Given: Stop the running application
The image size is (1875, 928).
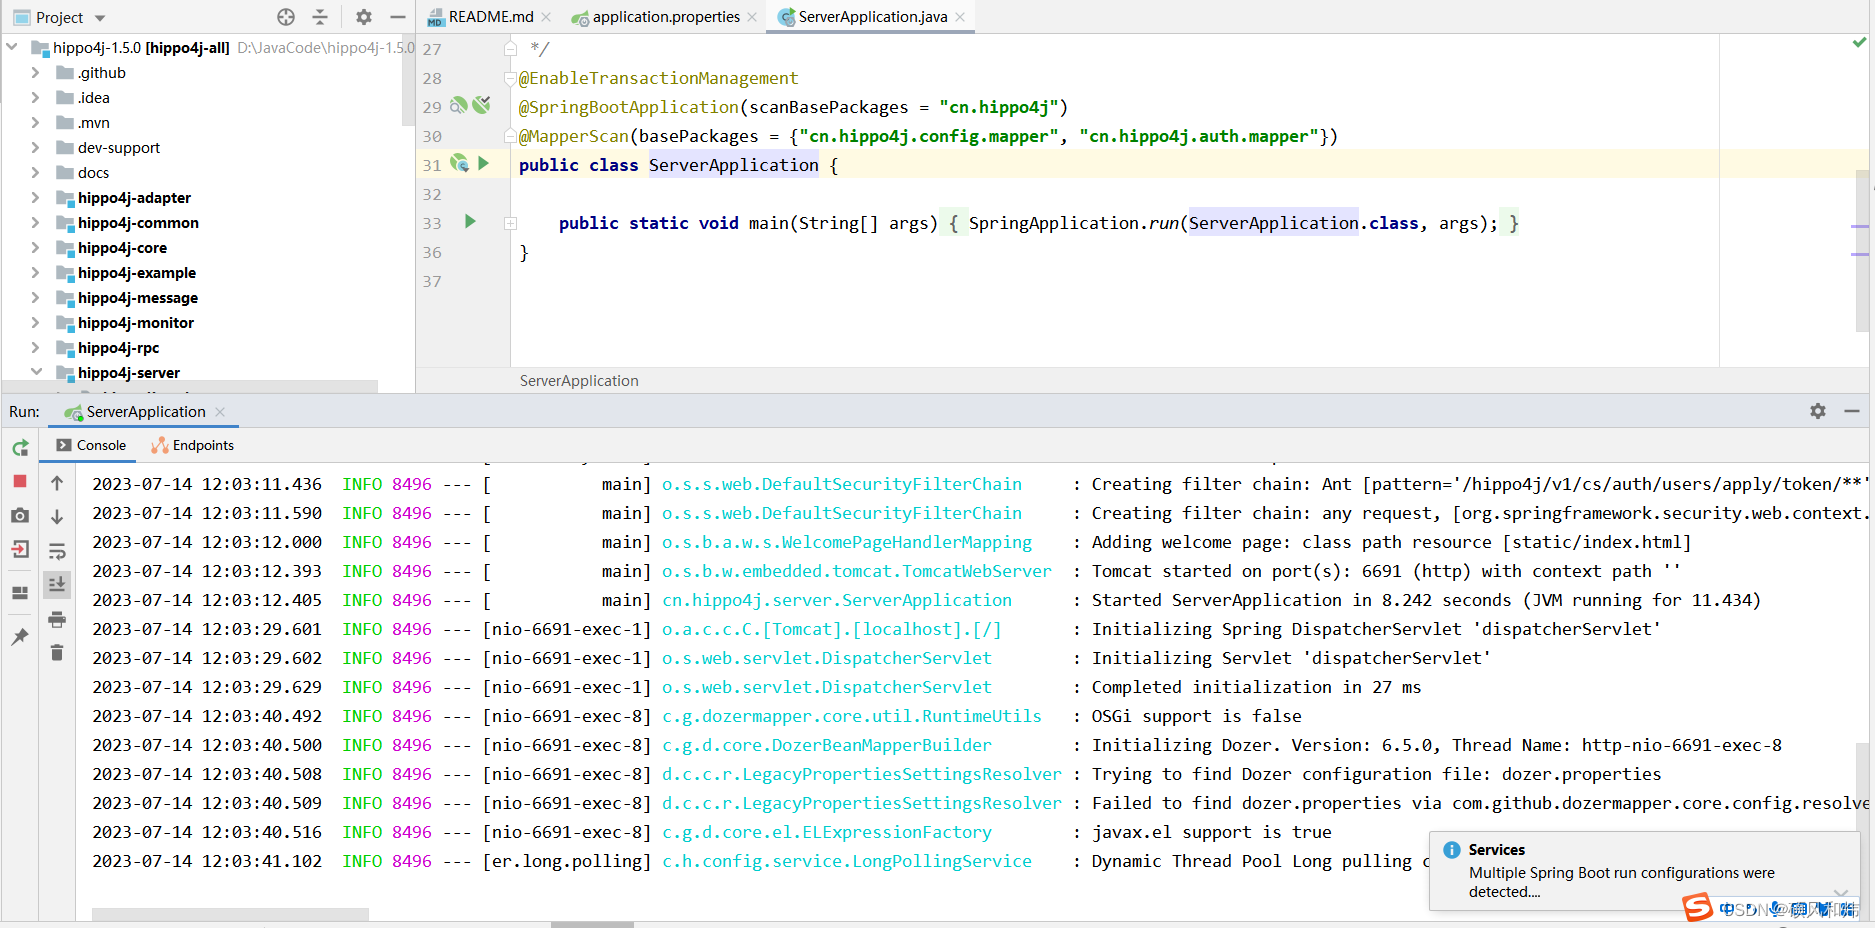Looking at the screenshot, I should point(20,481).
